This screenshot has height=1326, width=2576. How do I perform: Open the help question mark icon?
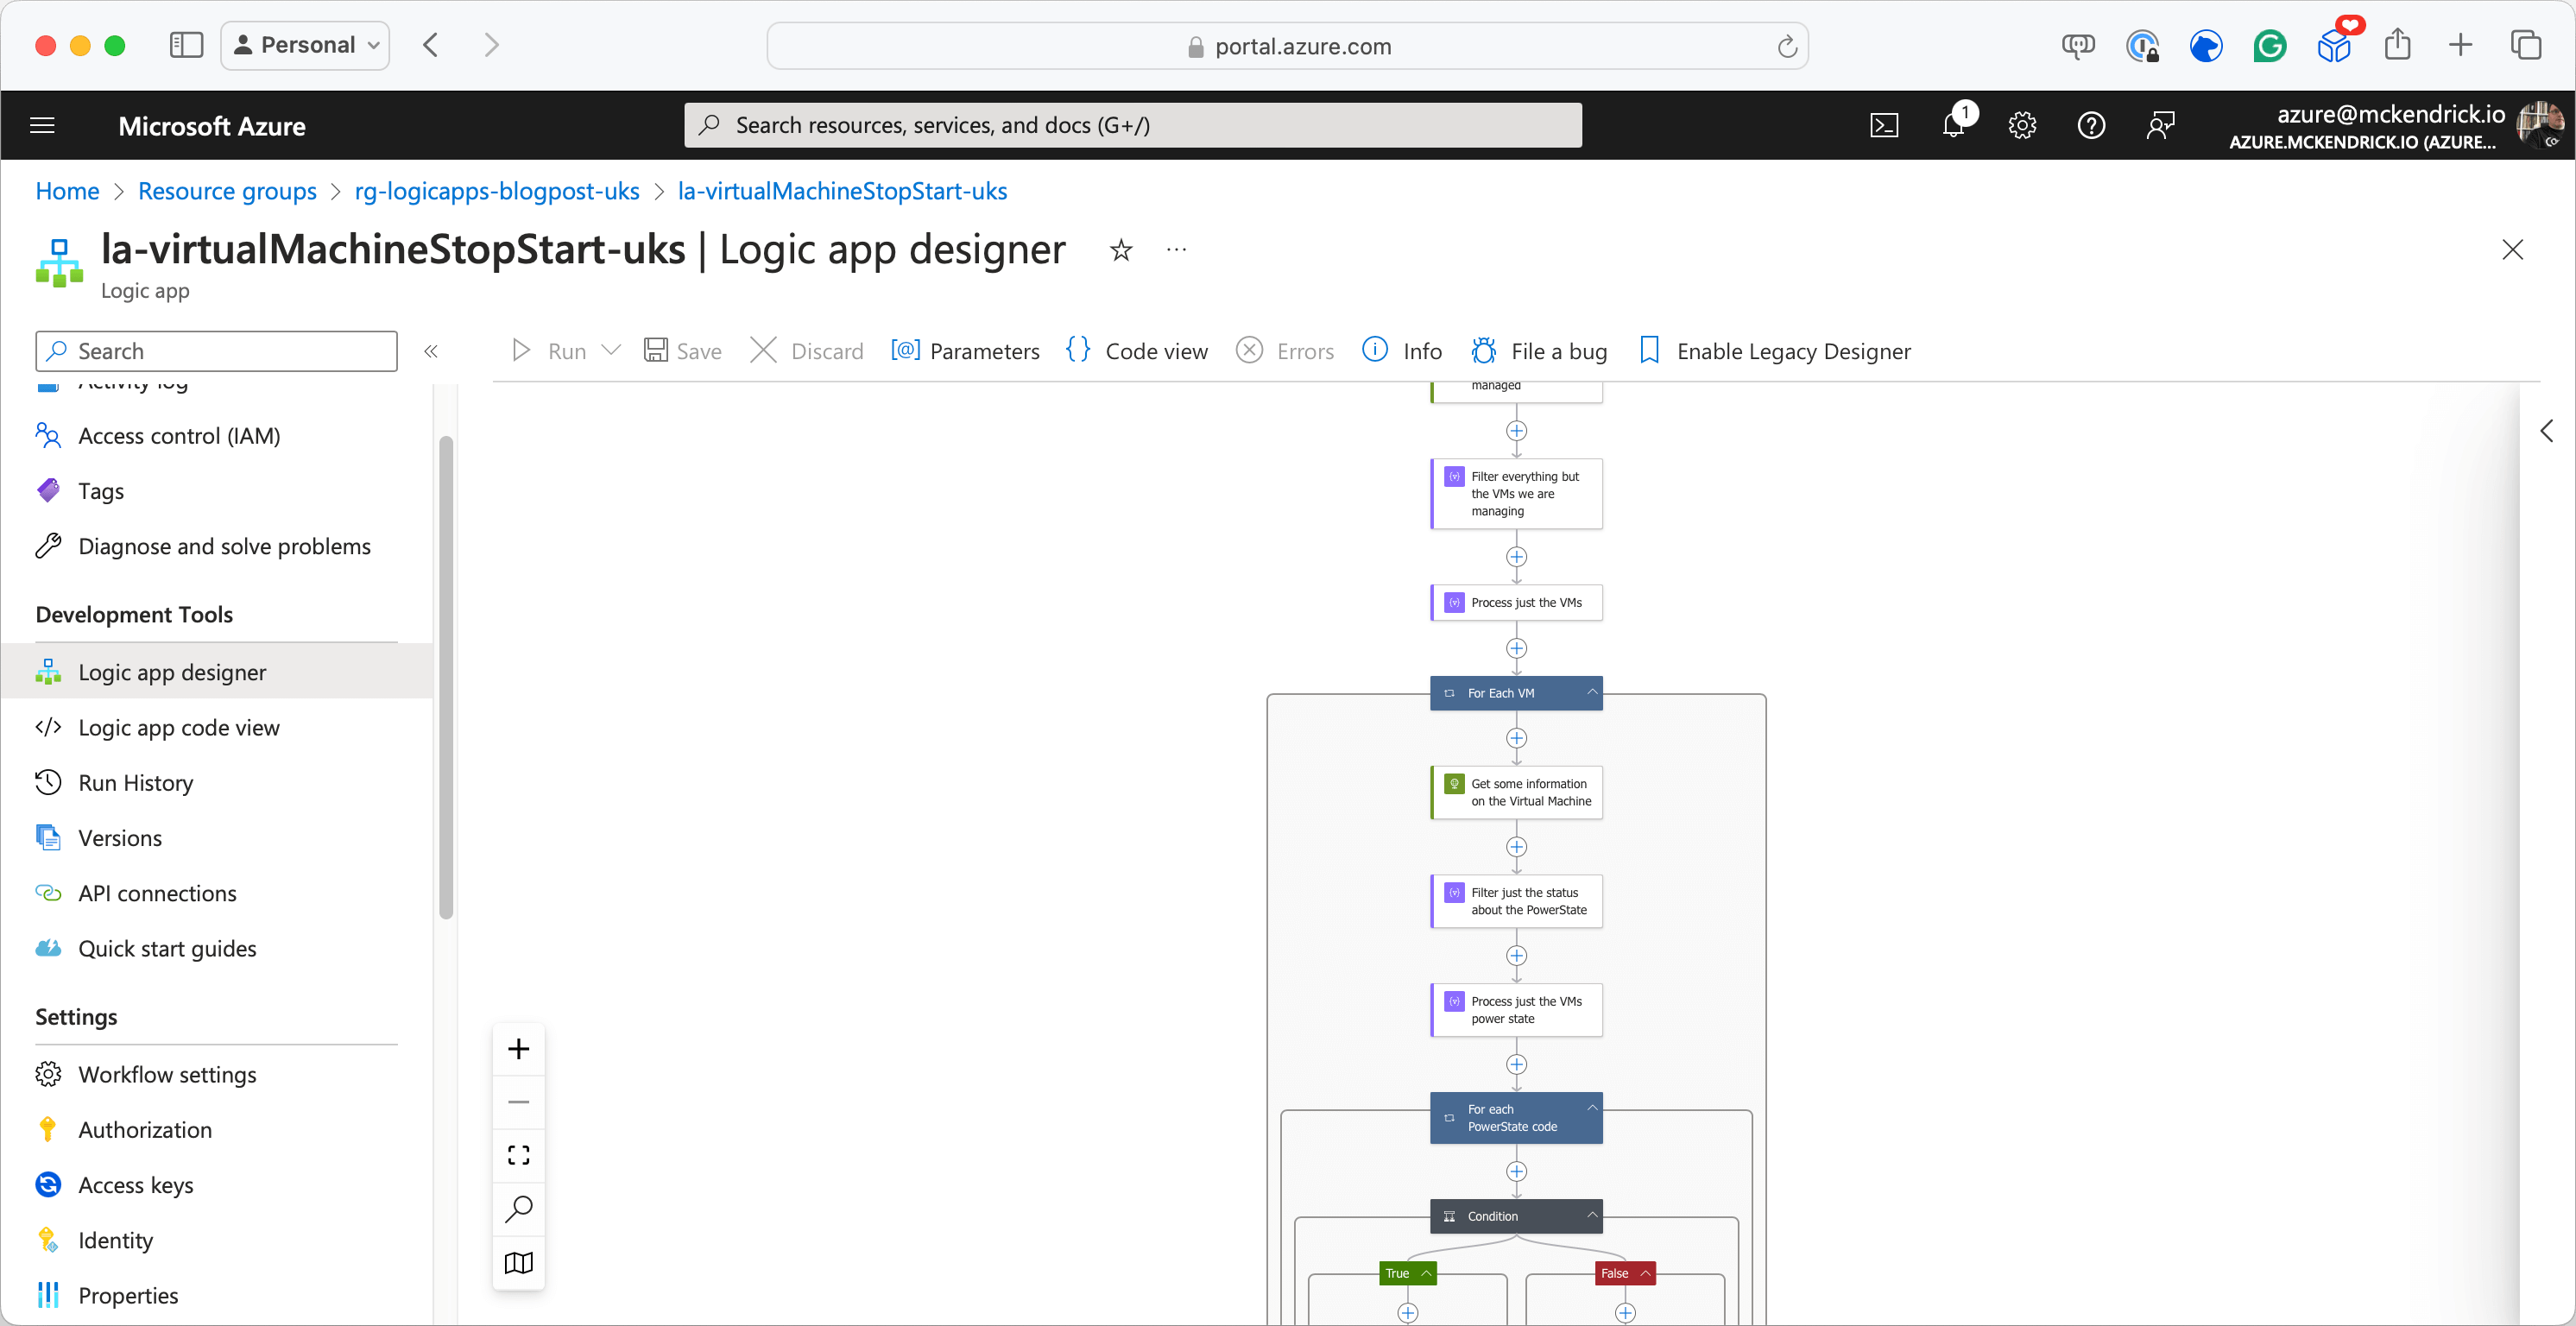(x=2091, y=125)
